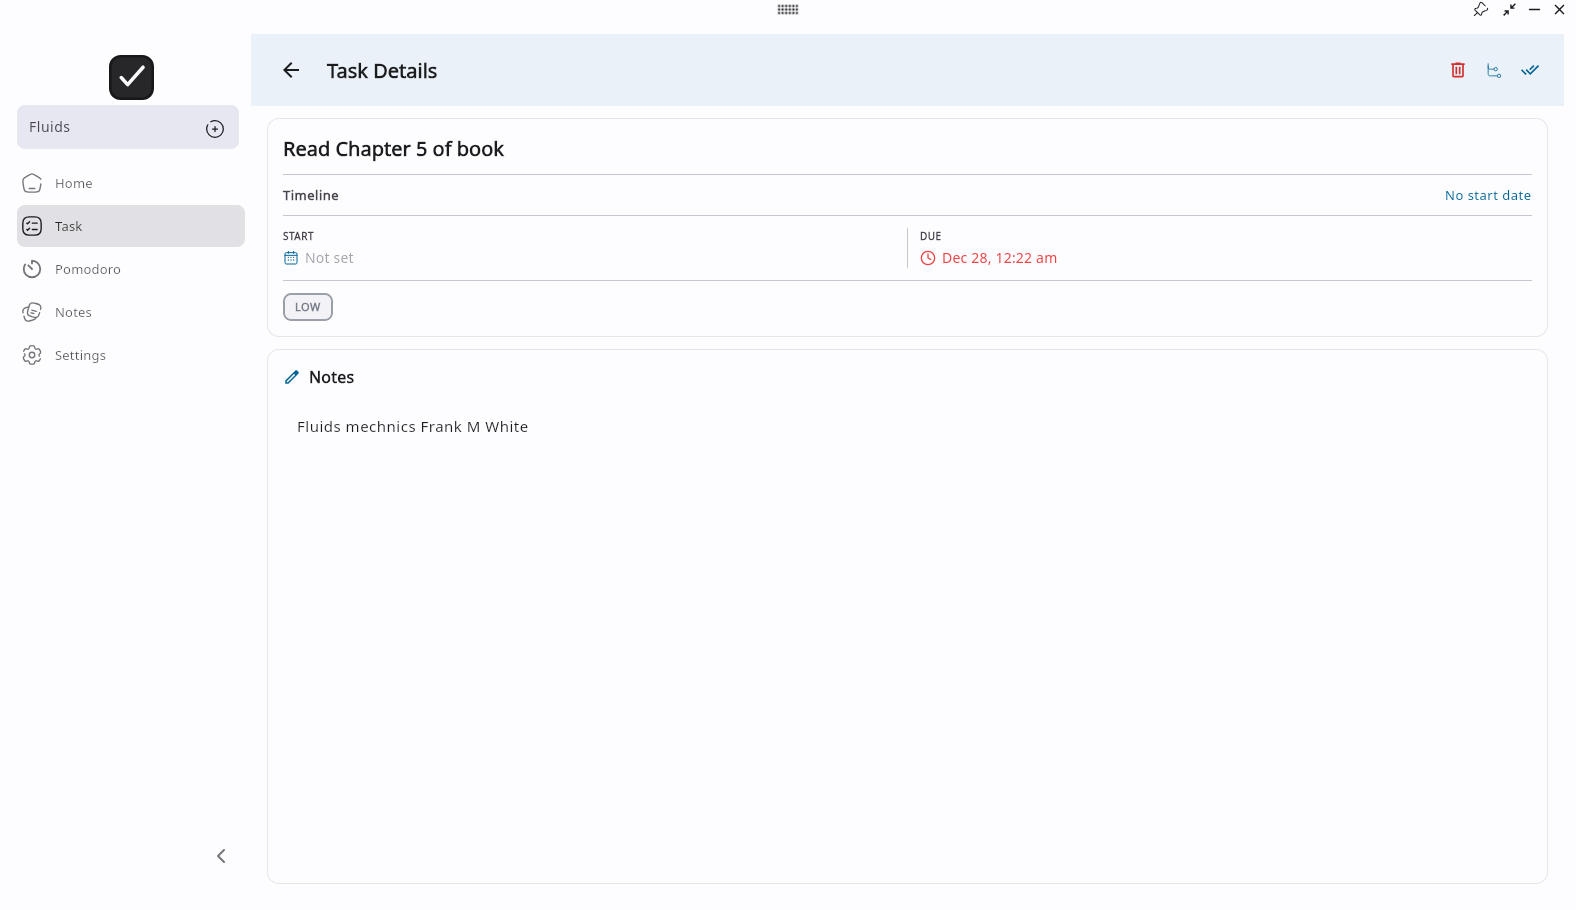Edit due date Dec 28, 12:22 am
Viewport: 1576px width, 910px height.
[x=999, y=258]
